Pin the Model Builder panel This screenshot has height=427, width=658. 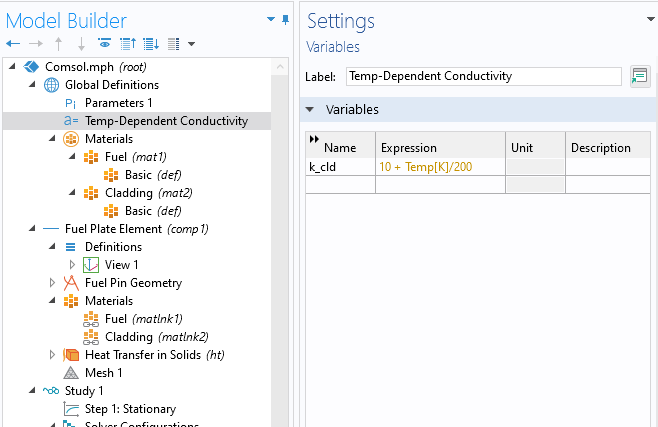(286, 20)
